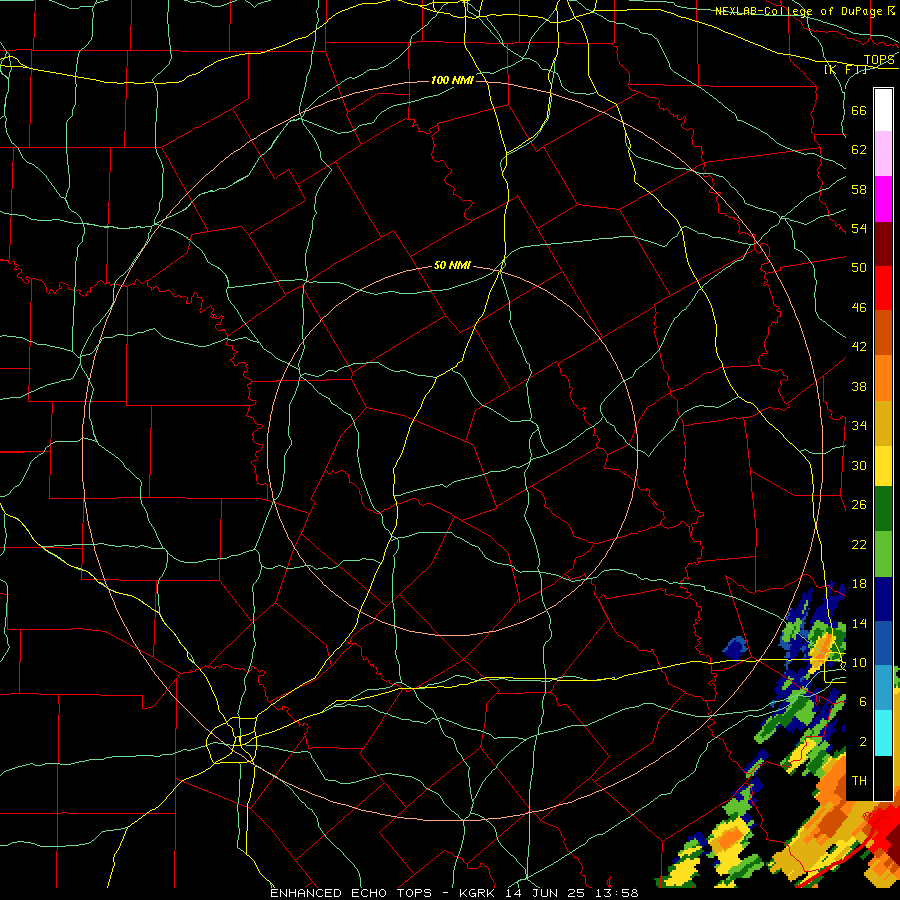The image size is (900, 900).
Task: Click the legend value "54"
Action: tap(859, 228)
